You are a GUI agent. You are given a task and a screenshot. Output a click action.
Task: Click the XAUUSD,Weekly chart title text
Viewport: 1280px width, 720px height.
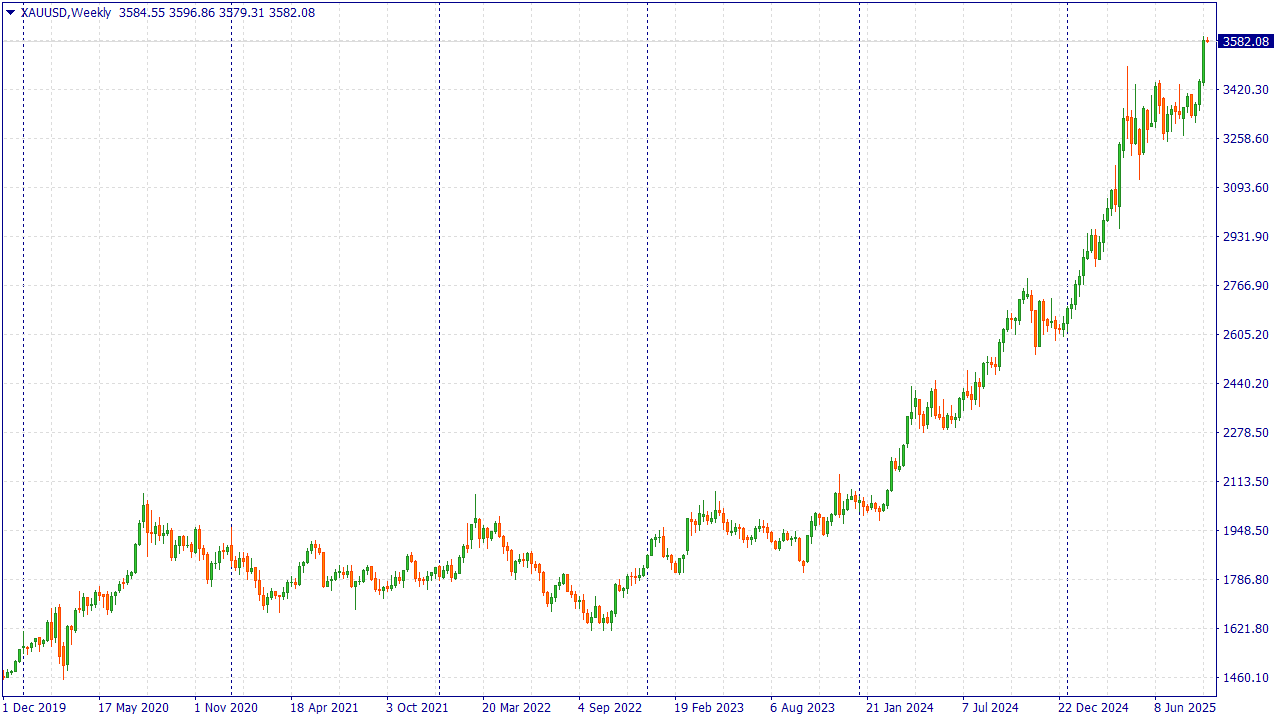click(66, 12)
